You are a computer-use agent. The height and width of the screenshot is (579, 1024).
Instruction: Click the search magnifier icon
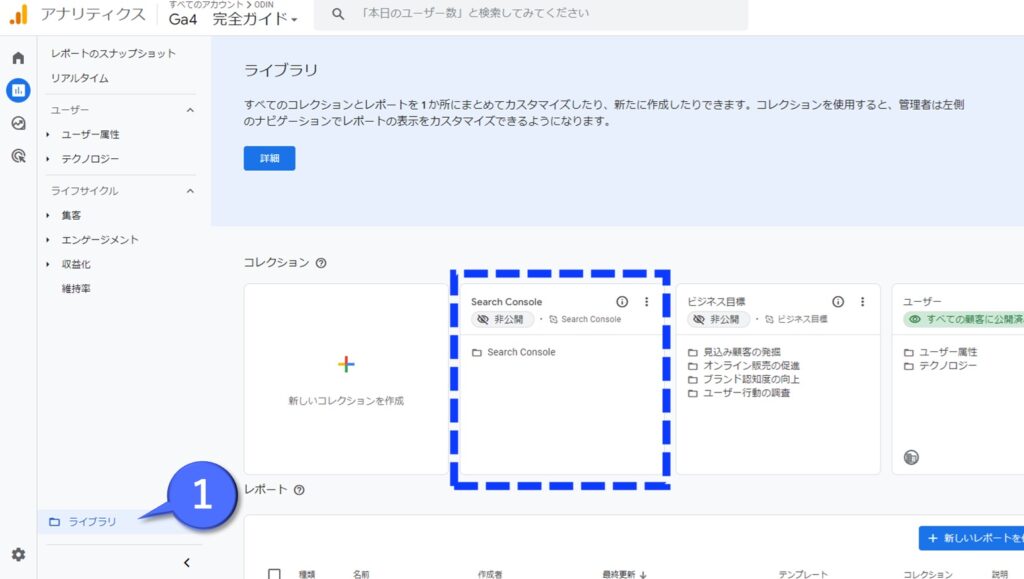pyautogui.click(x=338, y=14)
